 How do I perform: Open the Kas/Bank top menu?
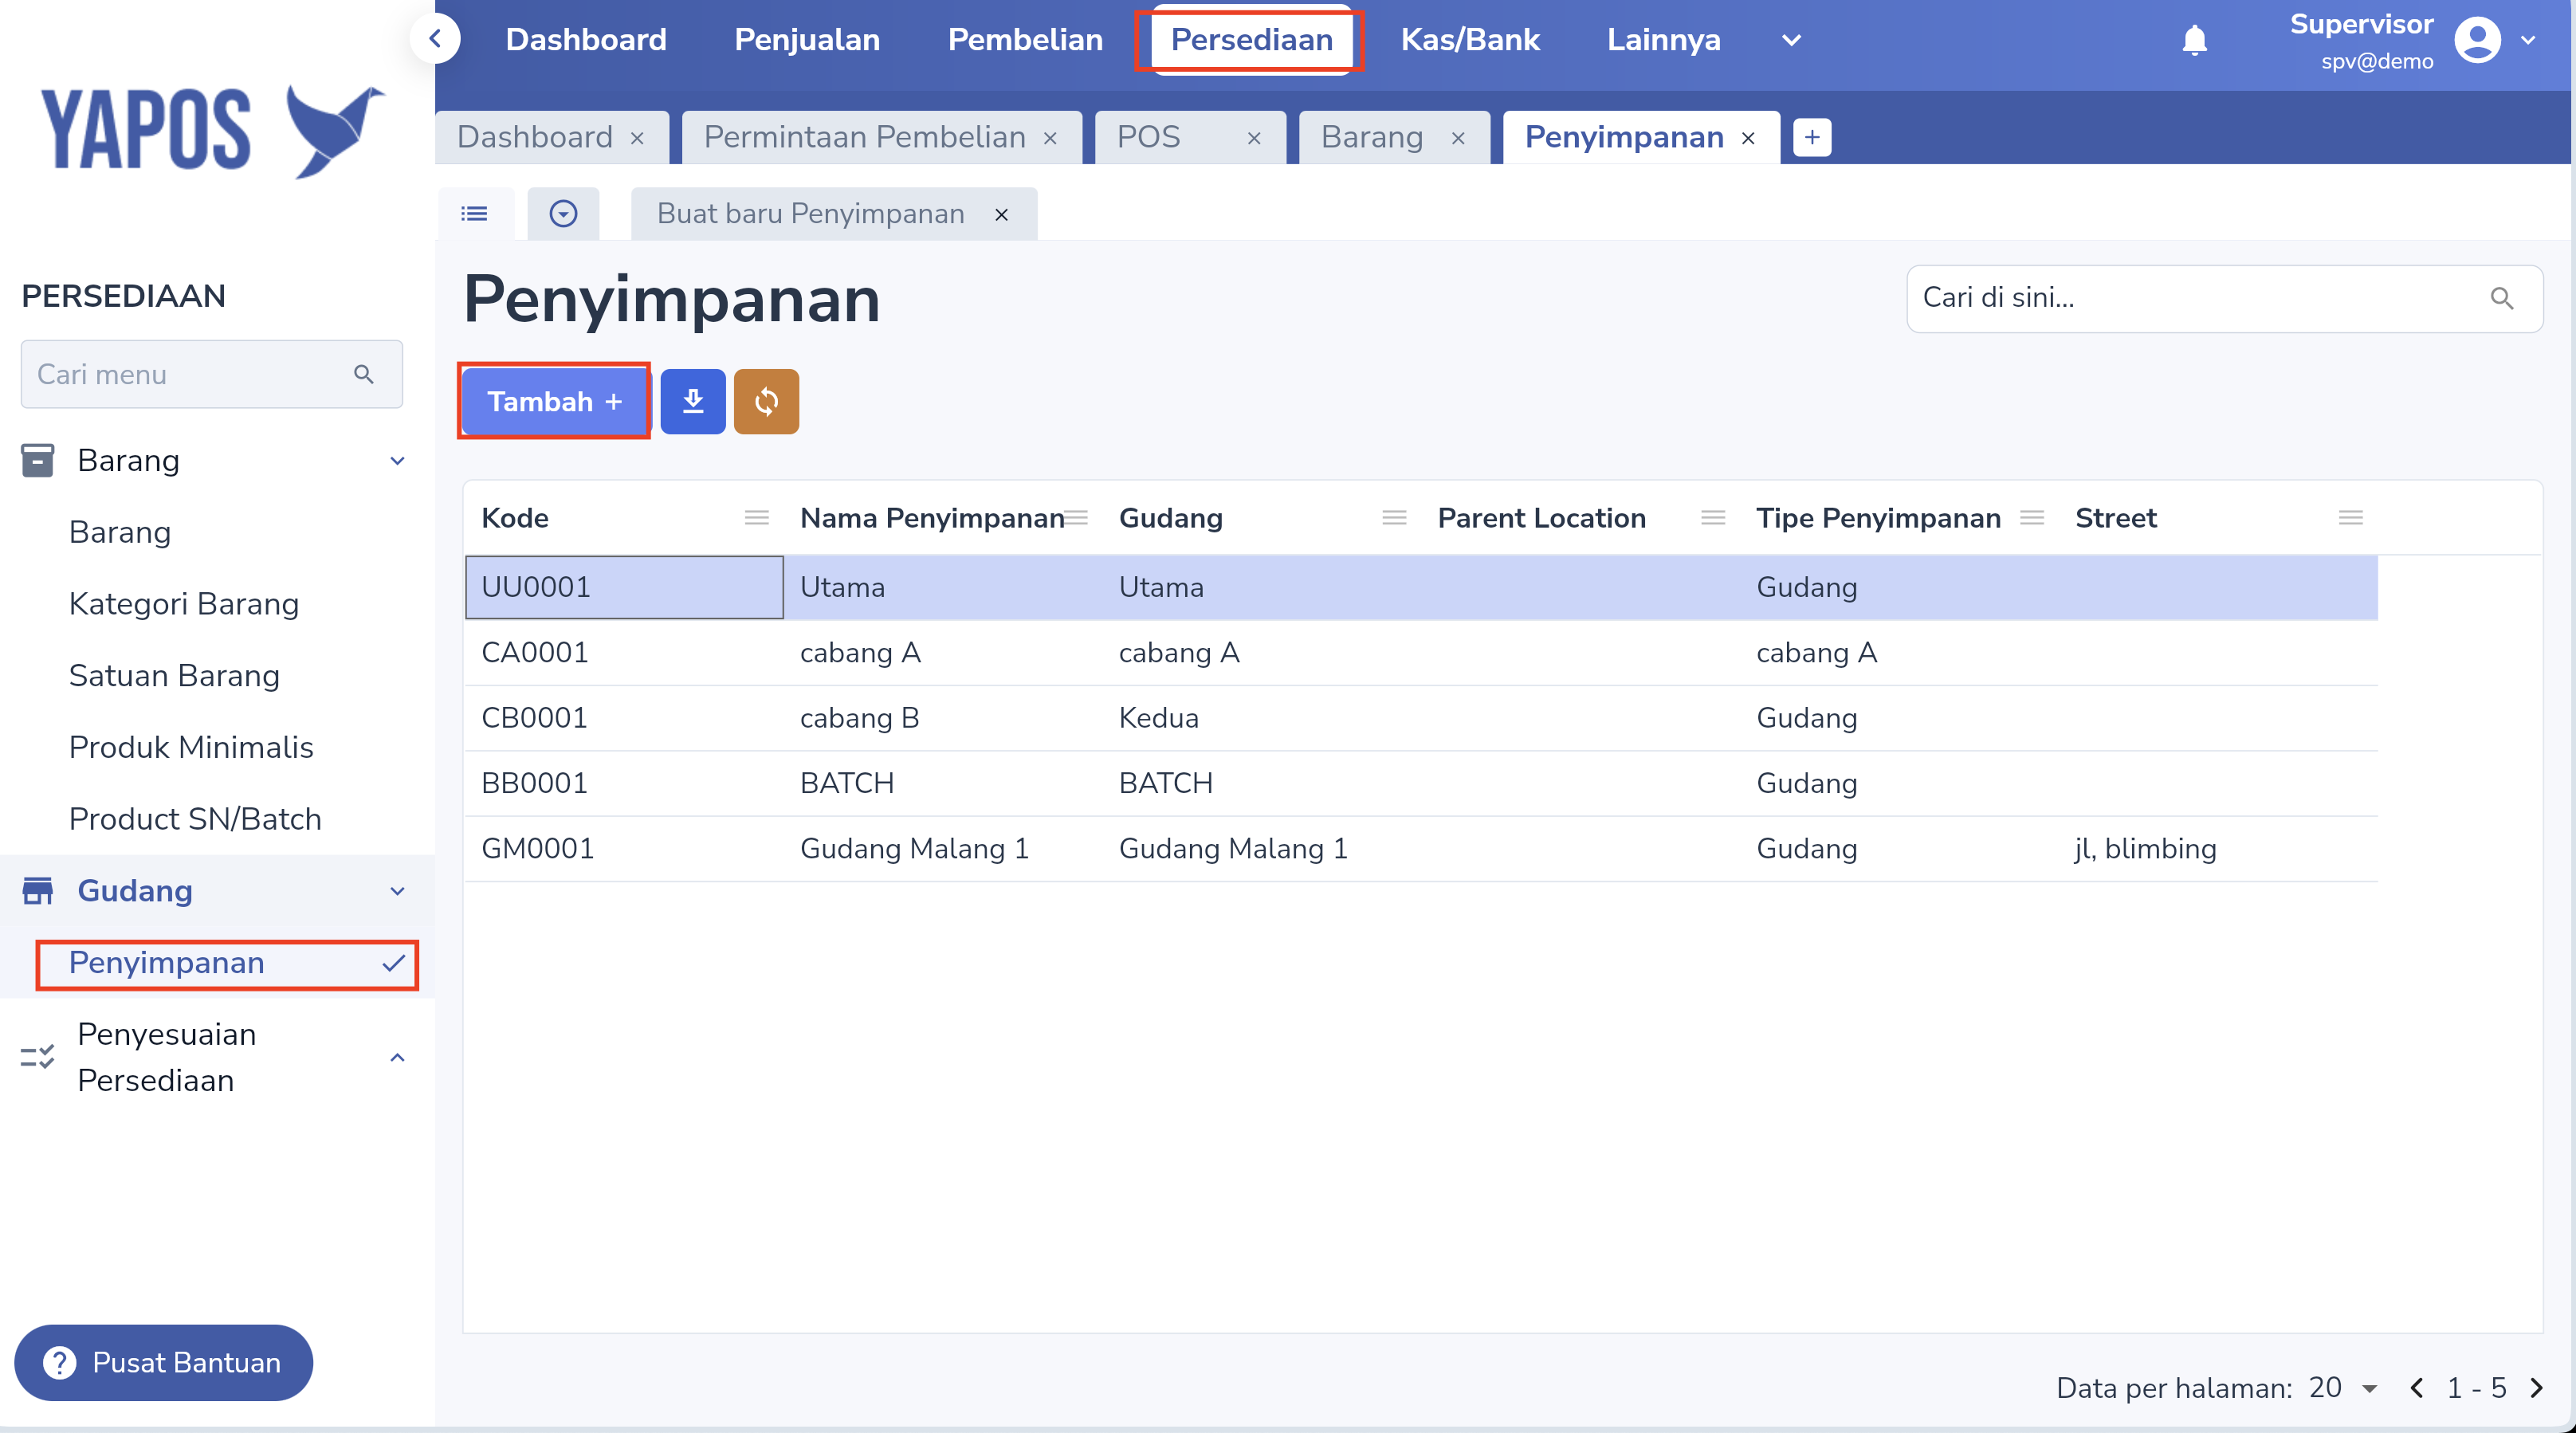pos(1470,39)
